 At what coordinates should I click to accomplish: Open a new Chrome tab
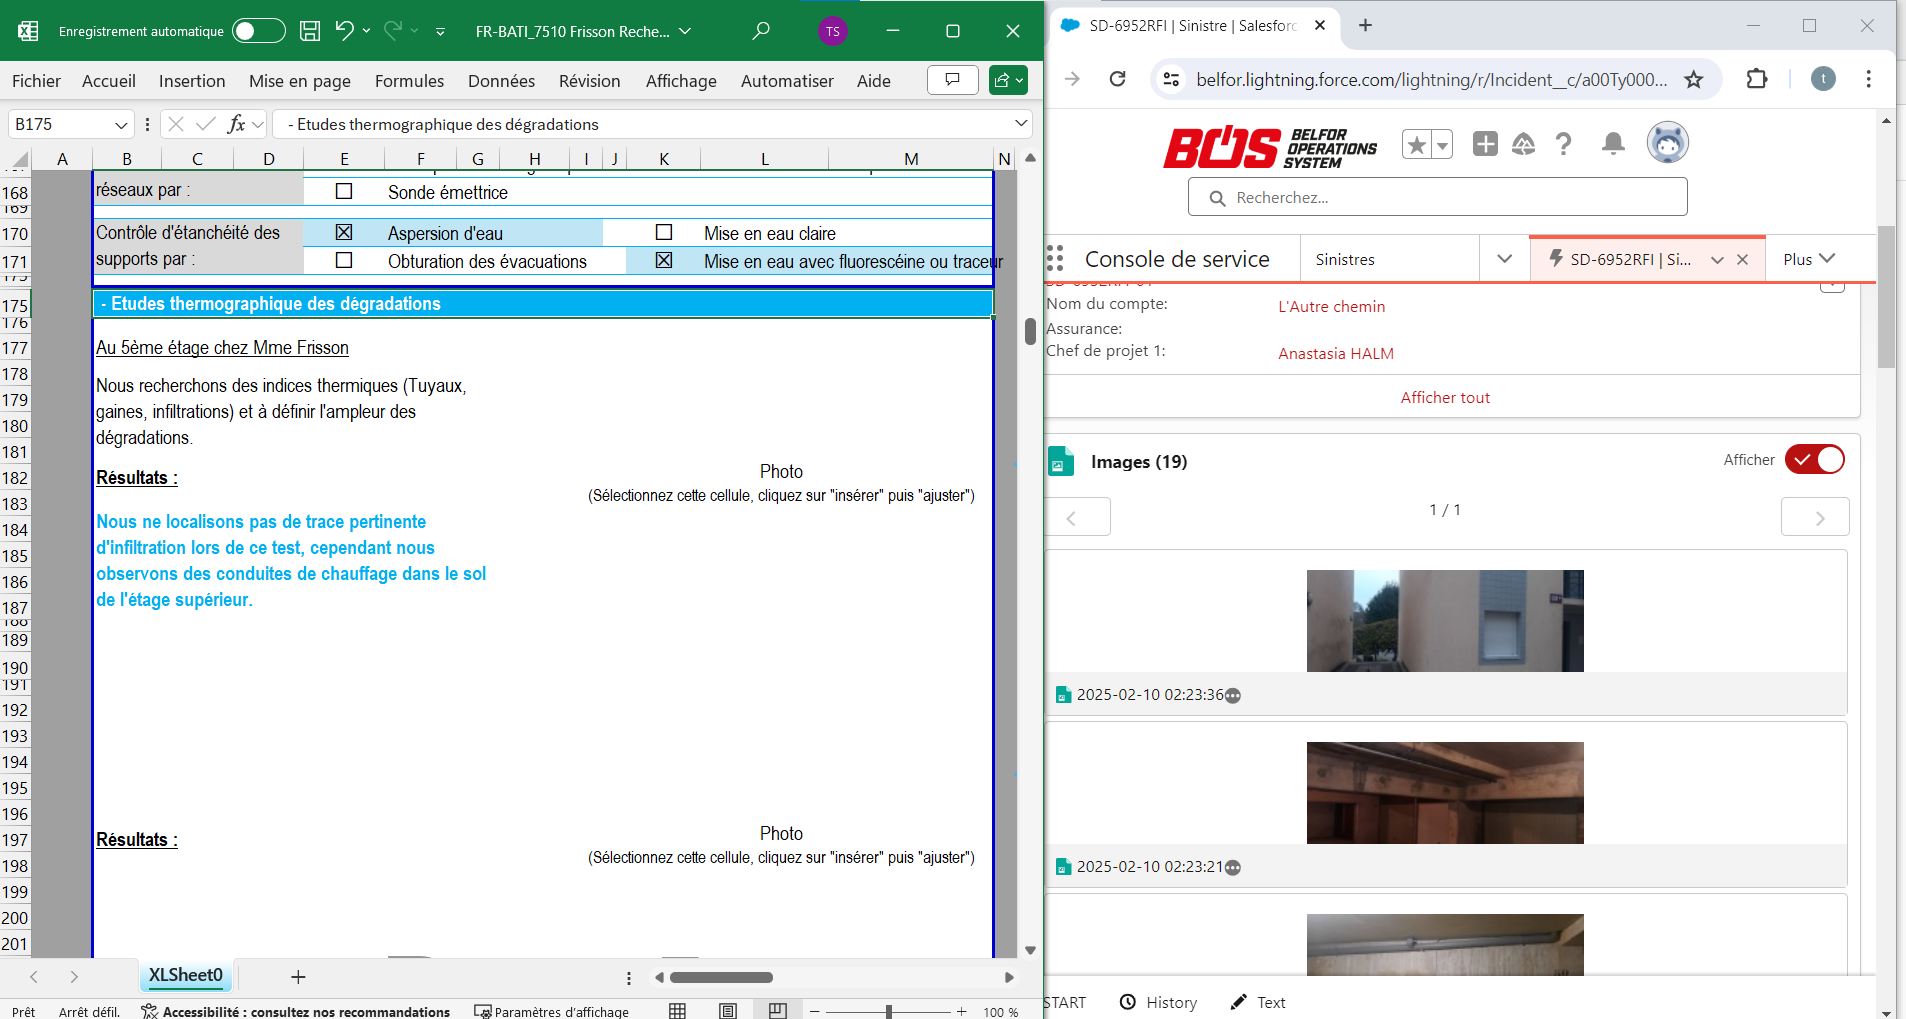(x=1365, y=25)
